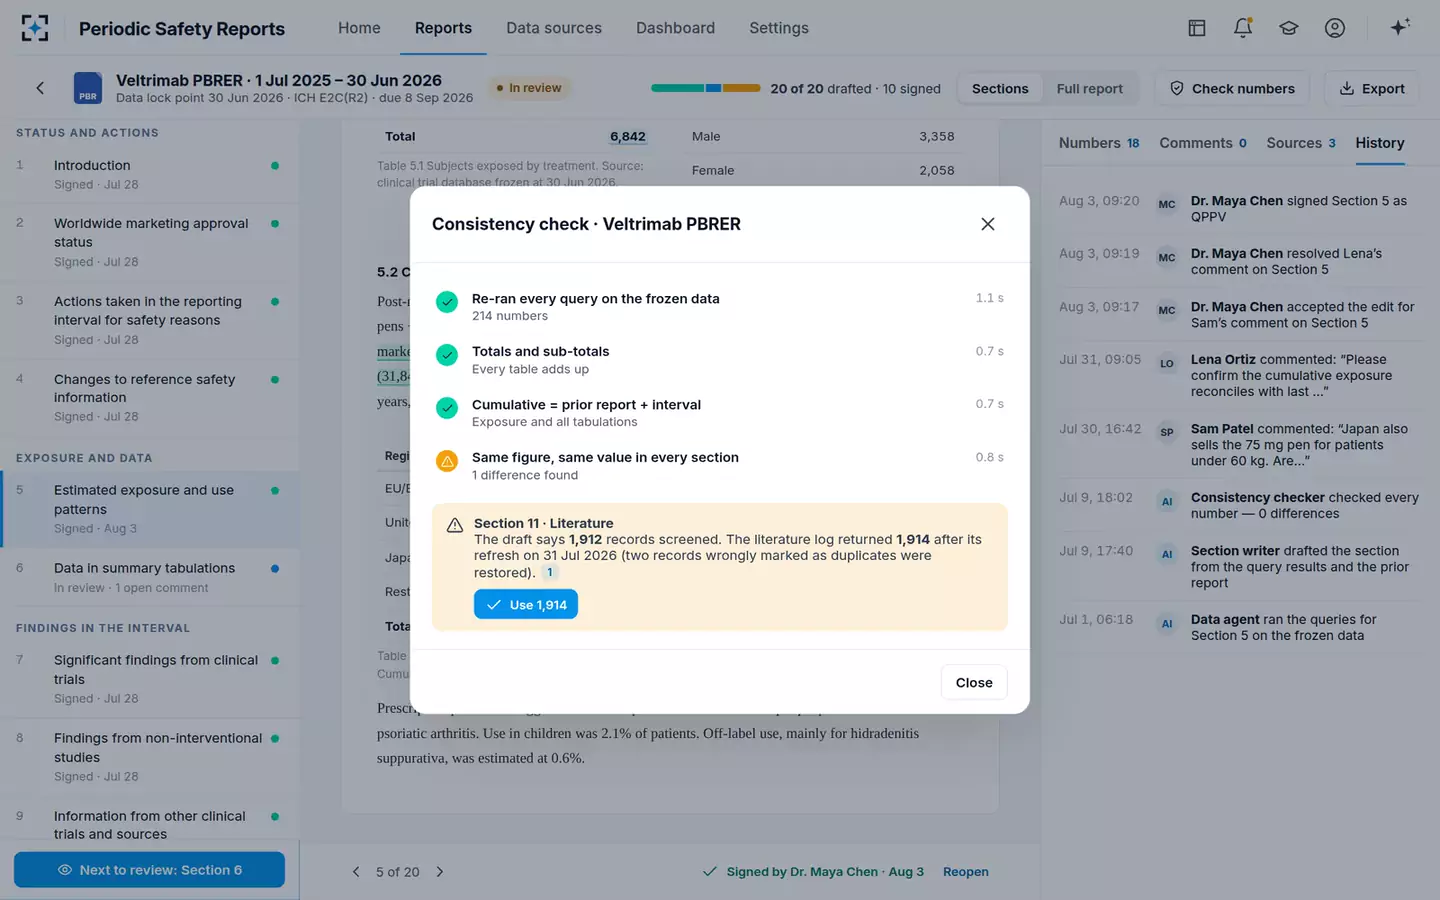Click green checkmark beside Totals and sub-totals
This screenshot has height=900, width=1440.
pyautogui.click(x=447, y=355)
